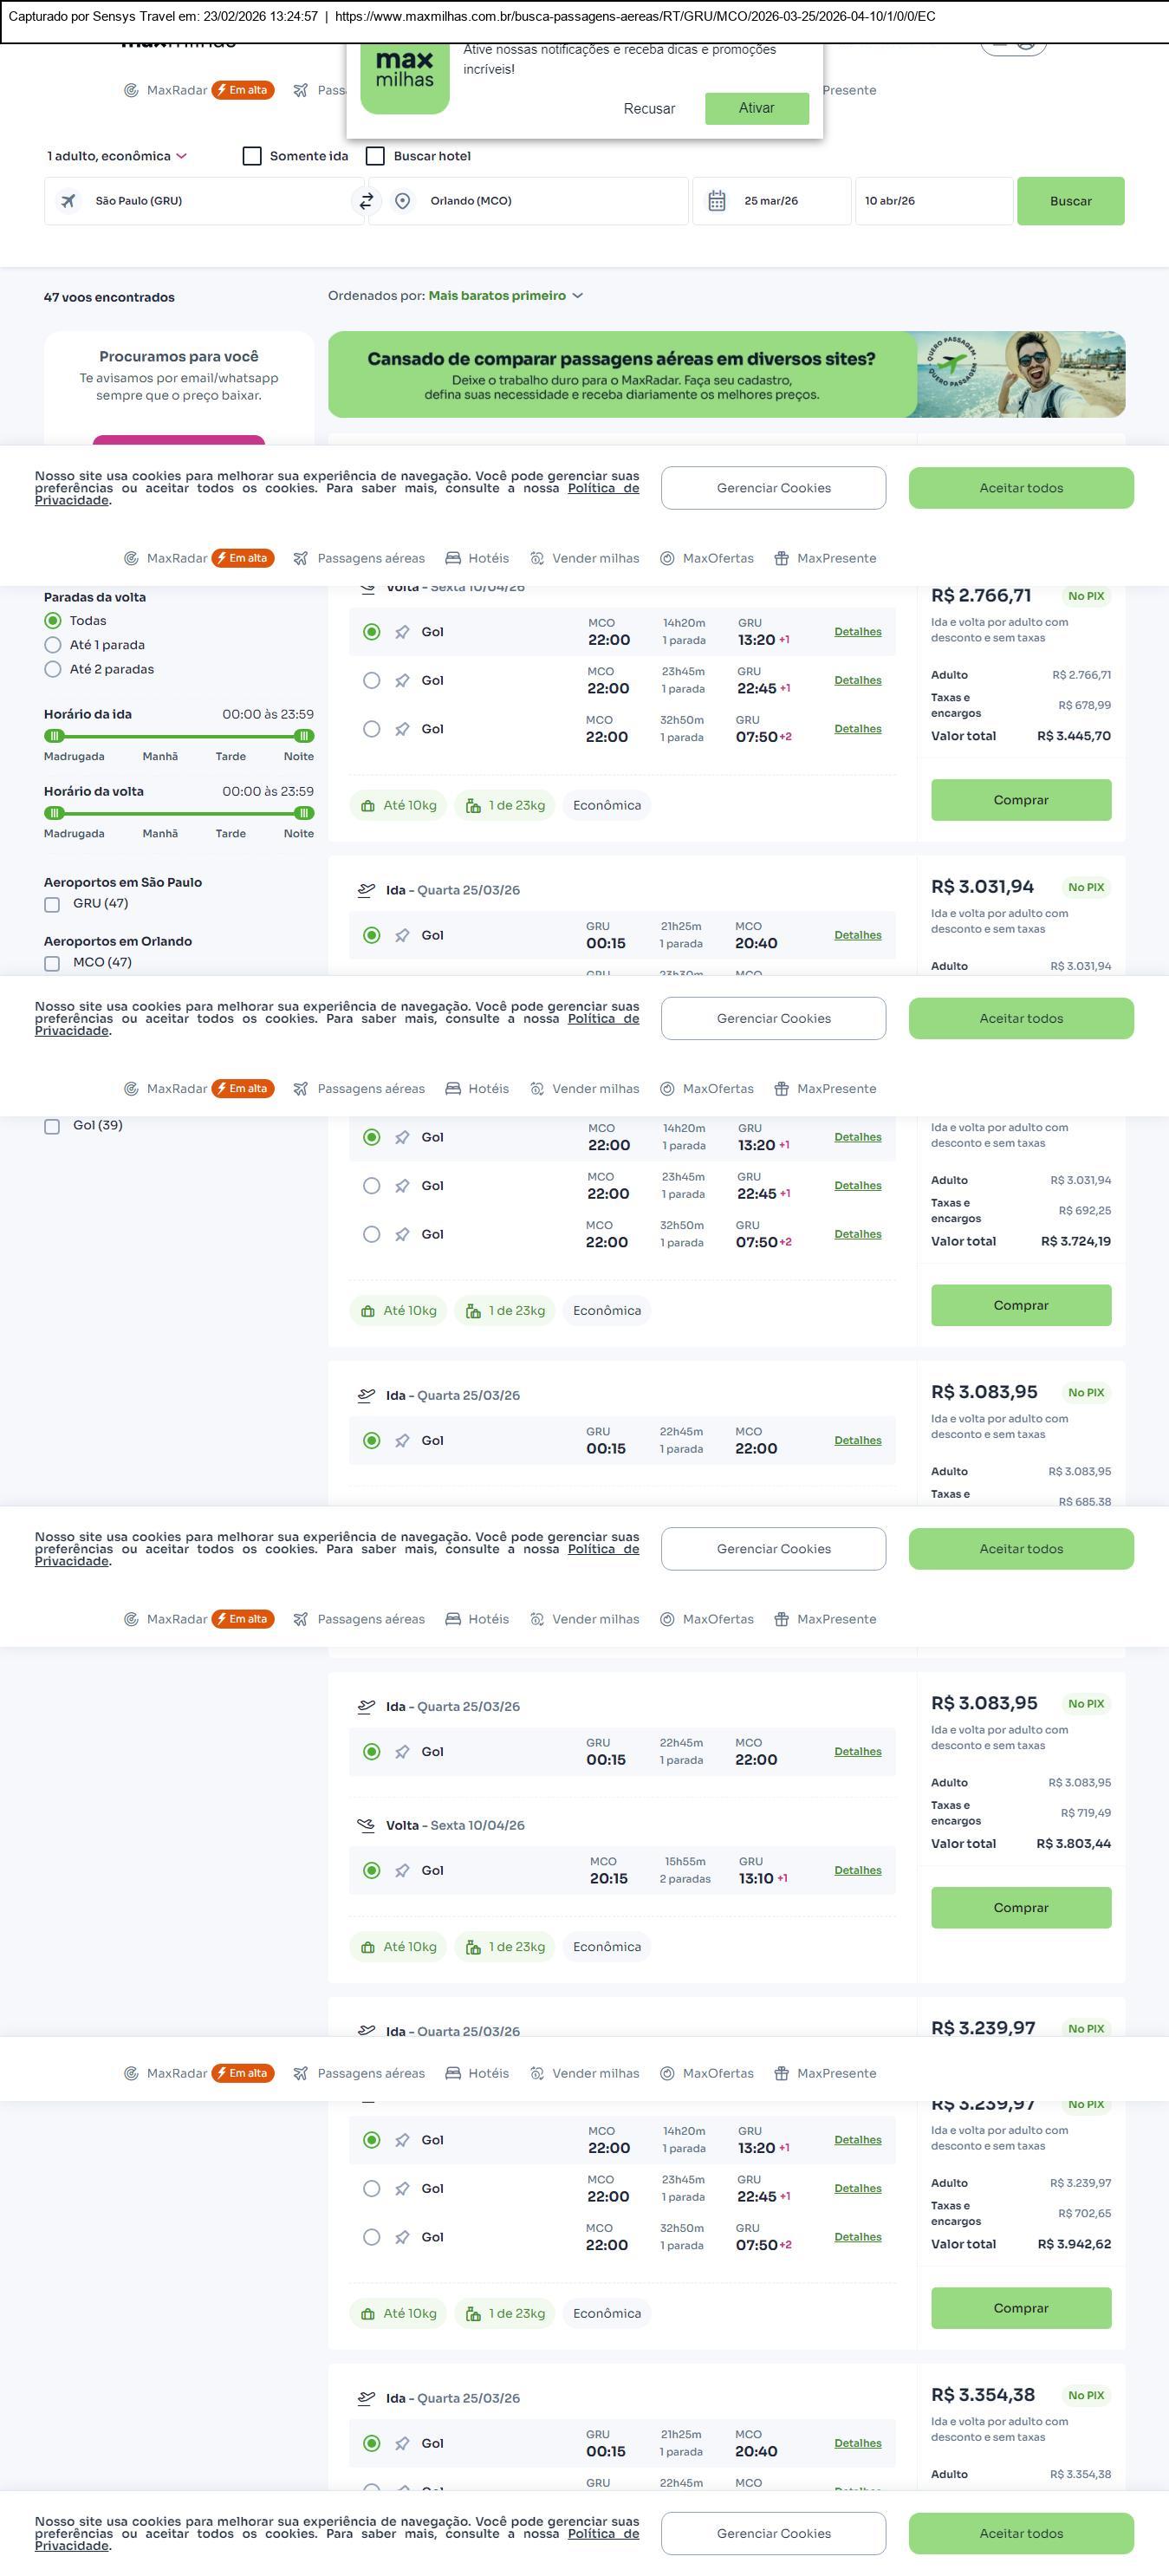Open the 1 adulto, econômica passenger dropdown
The image size is (1169, 2576).
117,156
